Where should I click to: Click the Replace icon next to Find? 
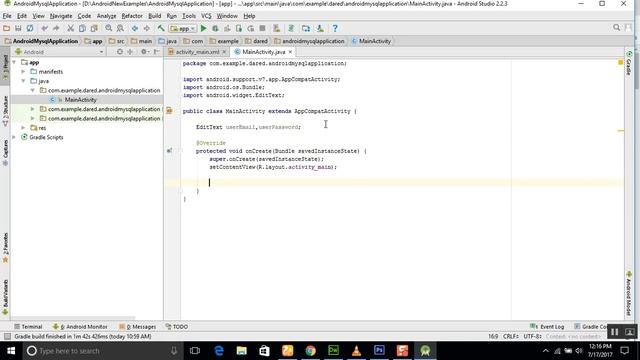120,29
